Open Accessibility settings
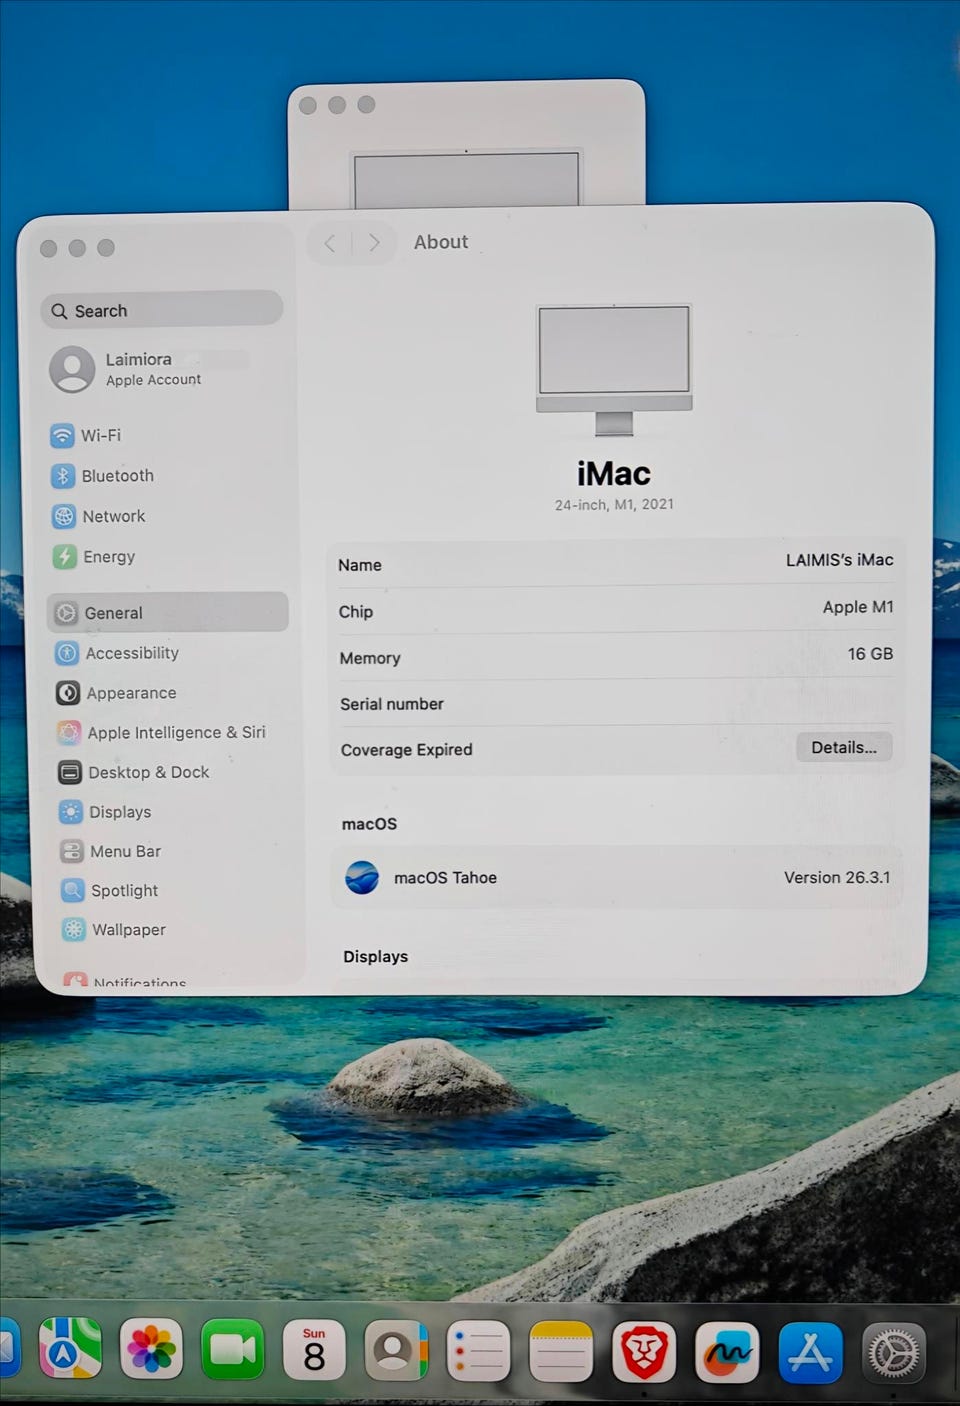The height and width of the screenshot is (1406, 960). tap(118, 653)
